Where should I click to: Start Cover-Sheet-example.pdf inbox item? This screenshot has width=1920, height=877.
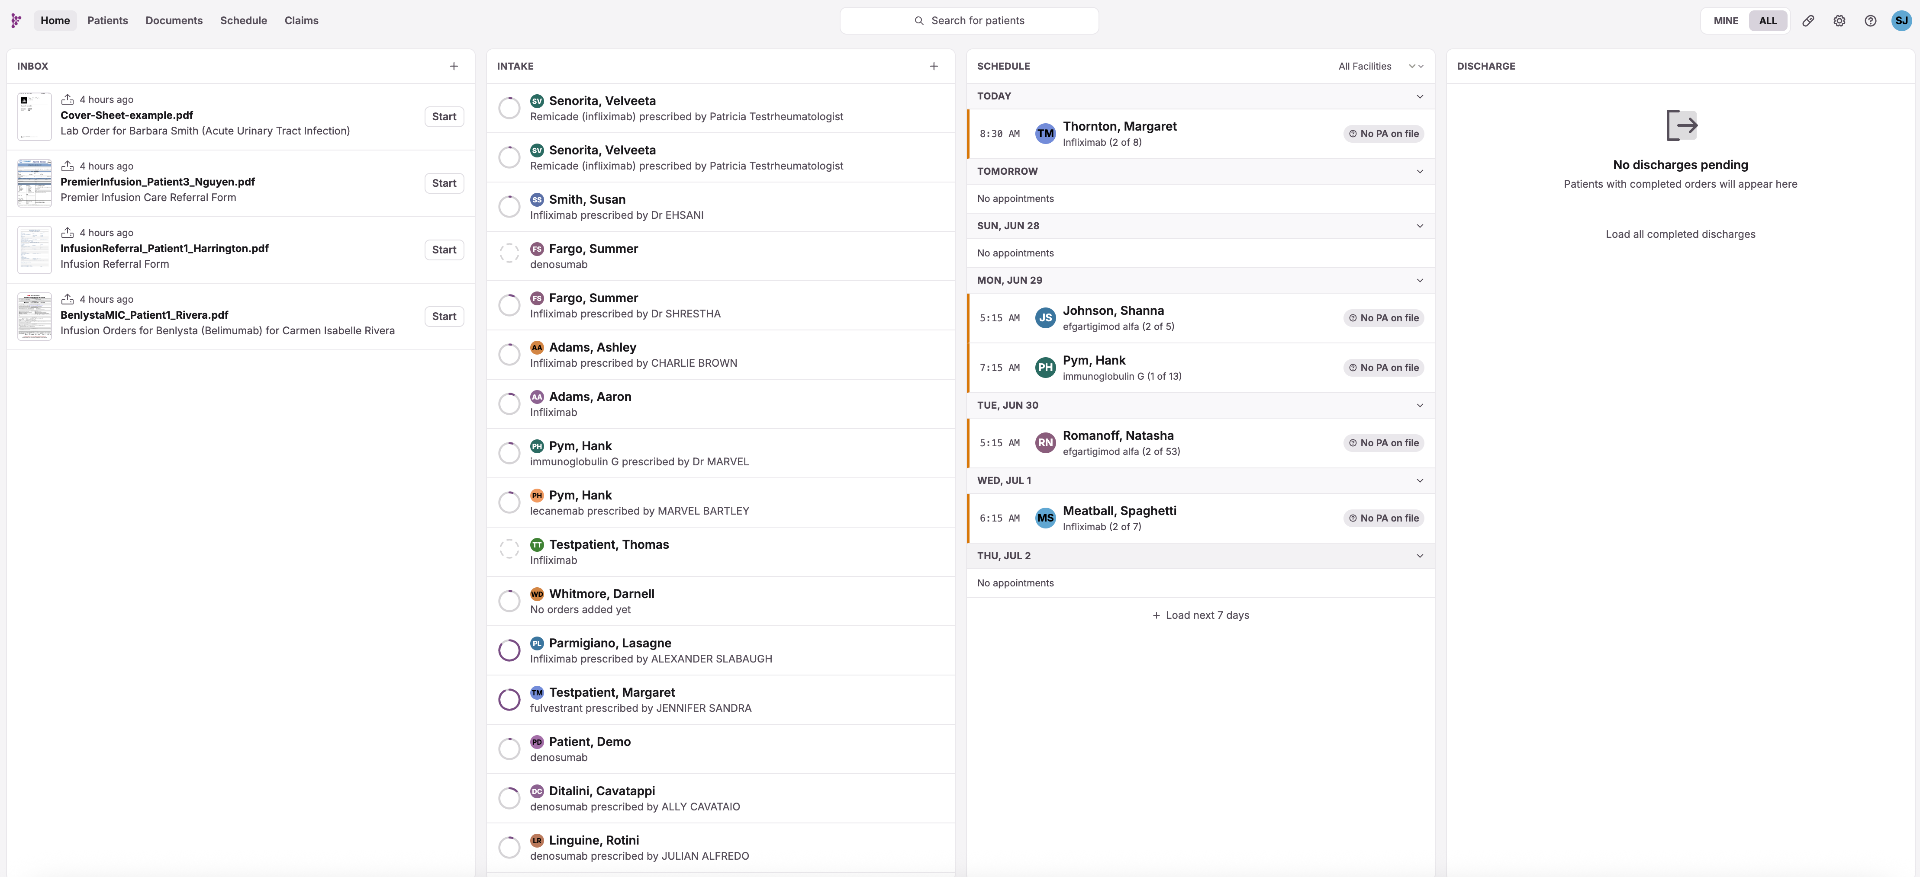[x=444, y=117]
